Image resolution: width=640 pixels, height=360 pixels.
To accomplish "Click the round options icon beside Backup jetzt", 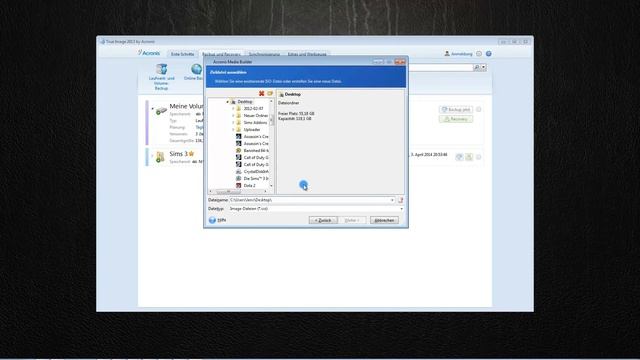I will [478, 109].
